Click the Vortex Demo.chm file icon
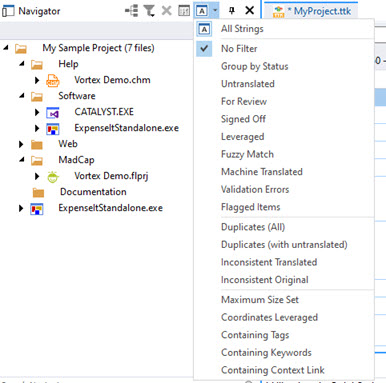386x383 pixels. (53, 80)
